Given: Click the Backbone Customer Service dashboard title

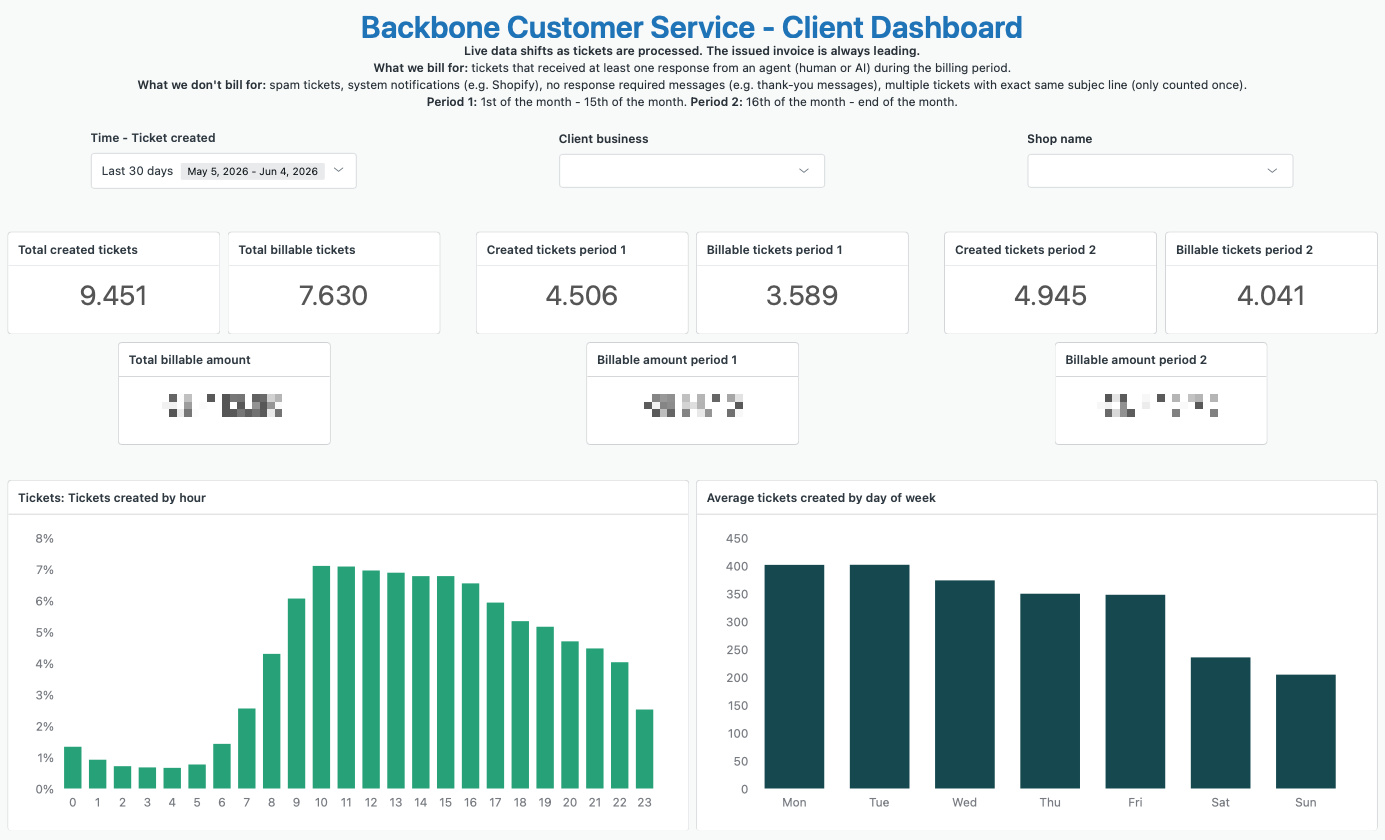Looking at the screenshot, I should [x=692, y=26].
